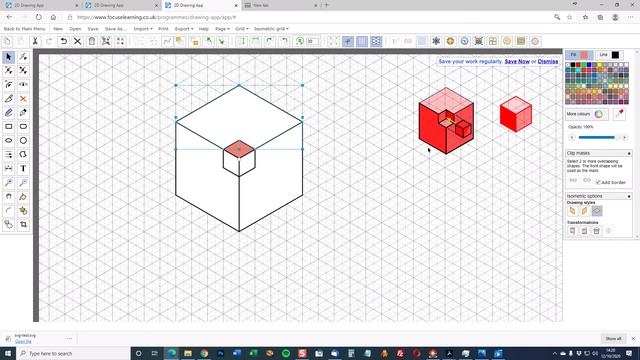Click Back to Main Menu

(24, 29)
